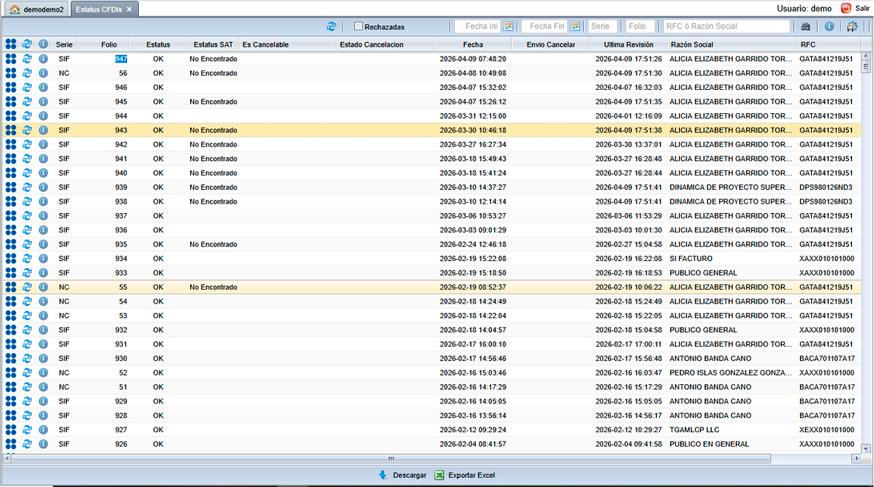Click the Exportar Excel button
The image size is (874, 487).
tap(465, 475)
